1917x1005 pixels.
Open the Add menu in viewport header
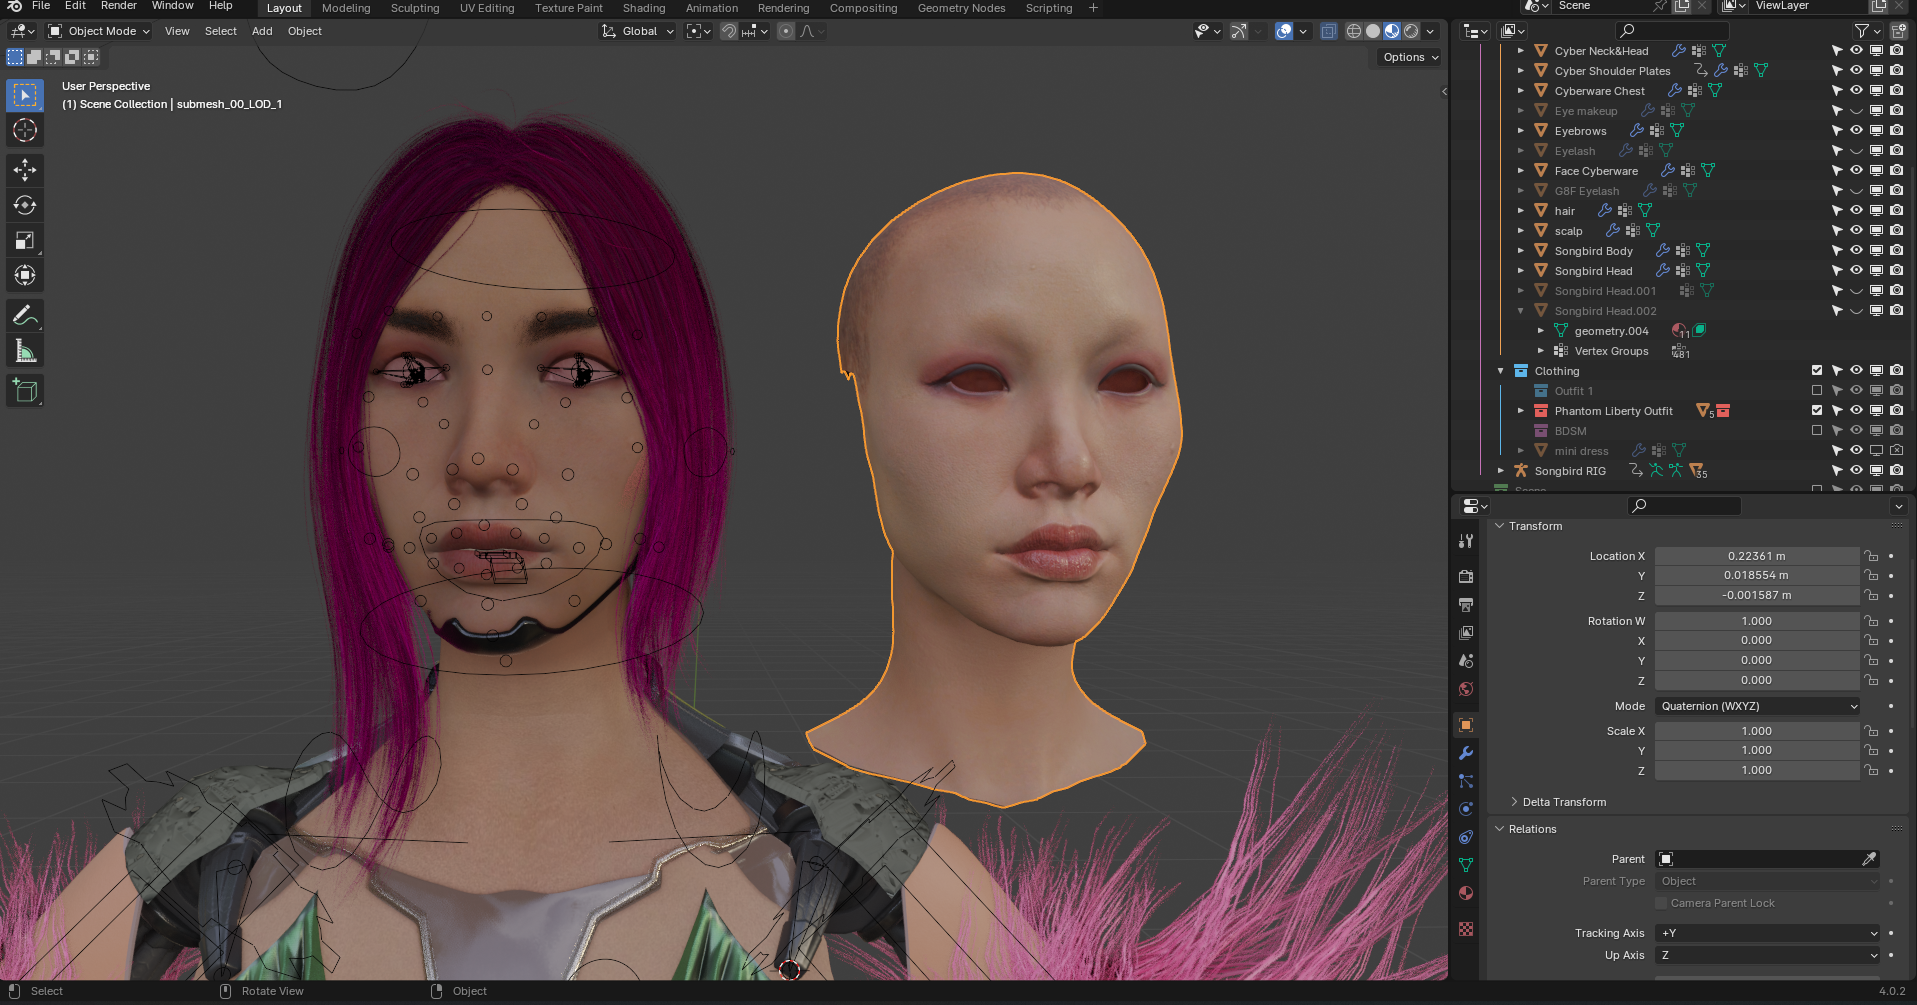[262, 31]
